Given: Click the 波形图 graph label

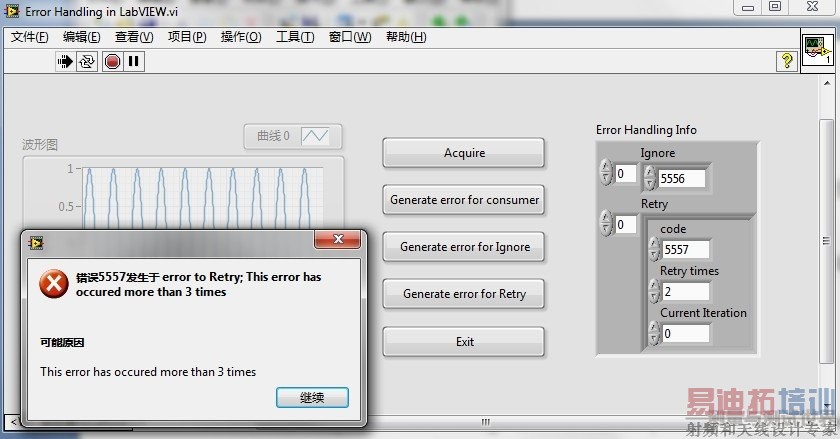Looking at the screenshot, I should tap(40, 145).
